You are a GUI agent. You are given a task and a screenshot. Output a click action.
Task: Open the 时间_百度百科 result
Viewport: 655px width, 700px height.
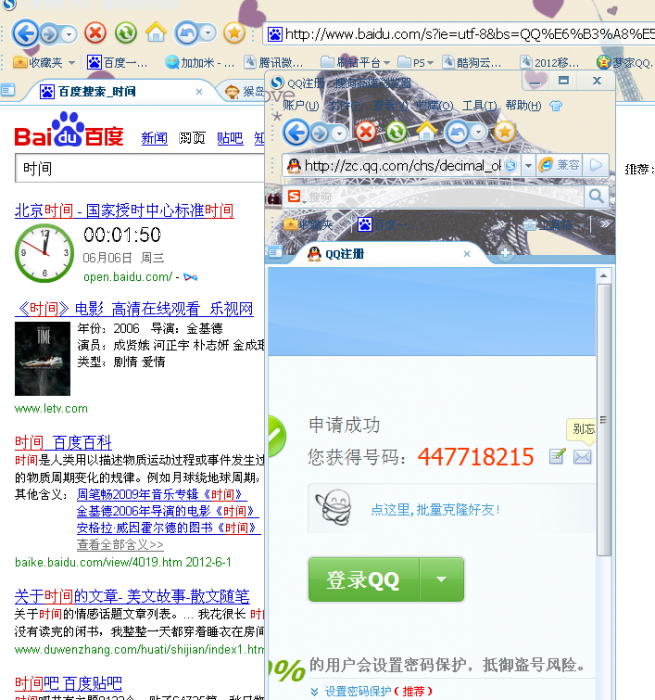point(63,442)
